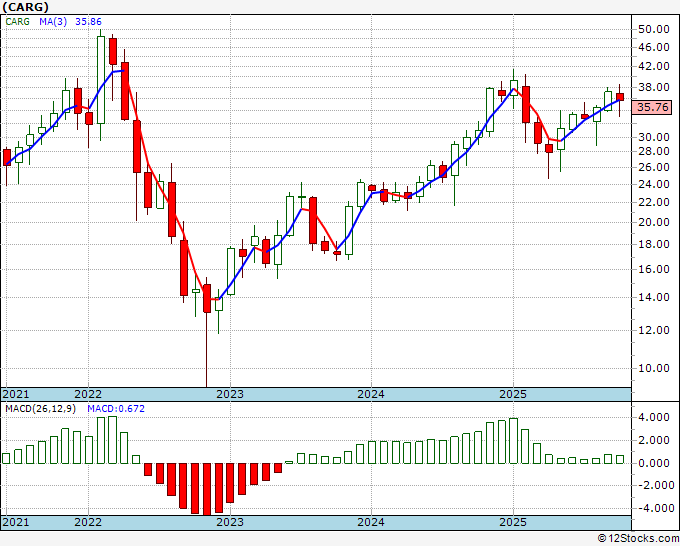Select 2021 on the MACD timeline
Viewport: 680px width, 546px height.
tap(16, 522)
